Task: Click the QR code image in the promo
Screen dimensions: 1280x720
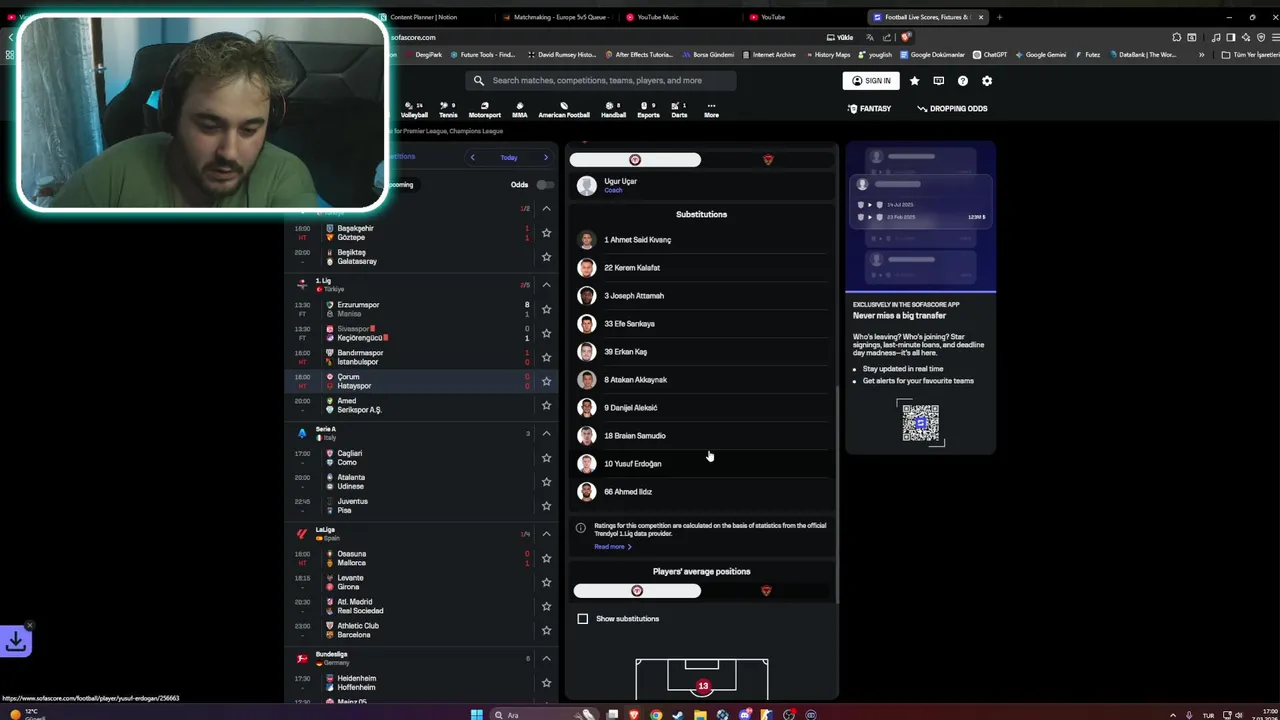Action: [x=920, y=423]
